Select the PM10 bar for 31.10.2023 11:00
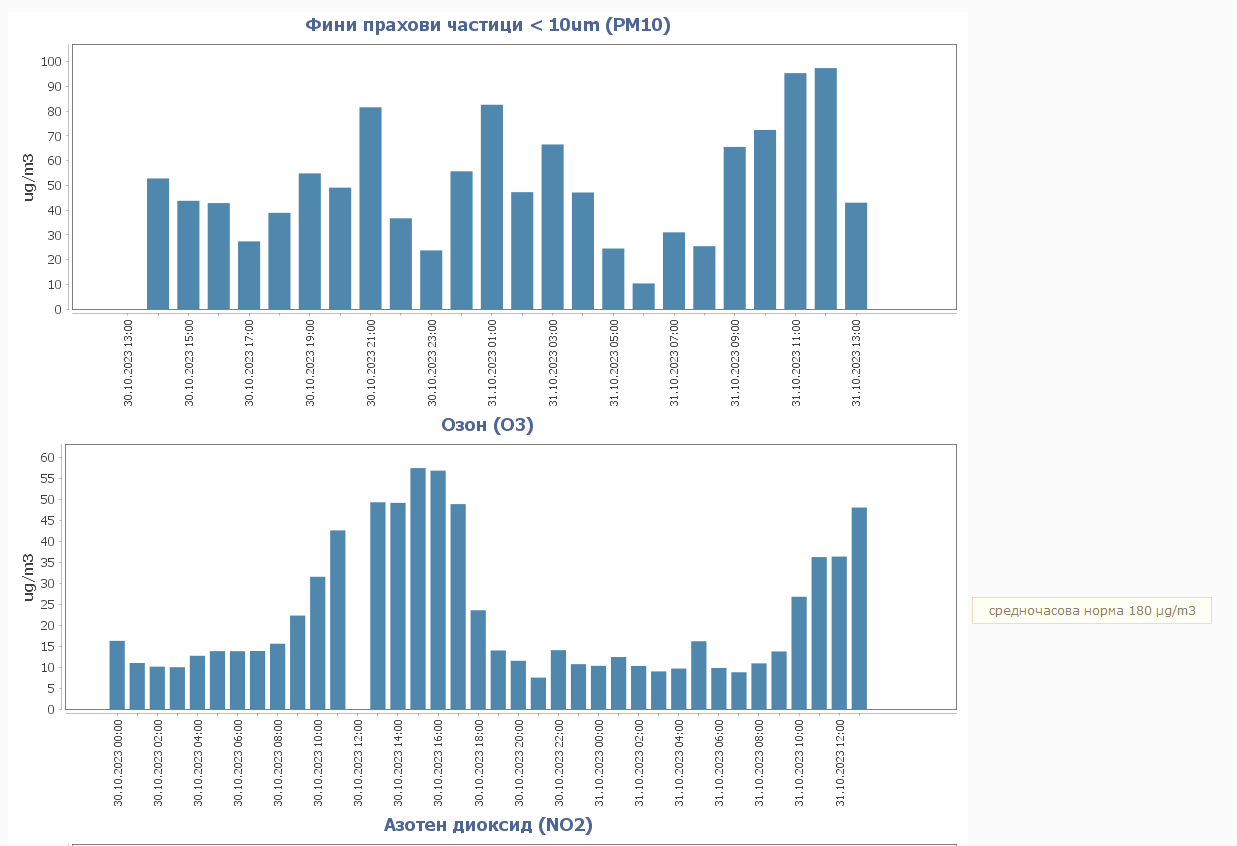 [x=795, y=191]
